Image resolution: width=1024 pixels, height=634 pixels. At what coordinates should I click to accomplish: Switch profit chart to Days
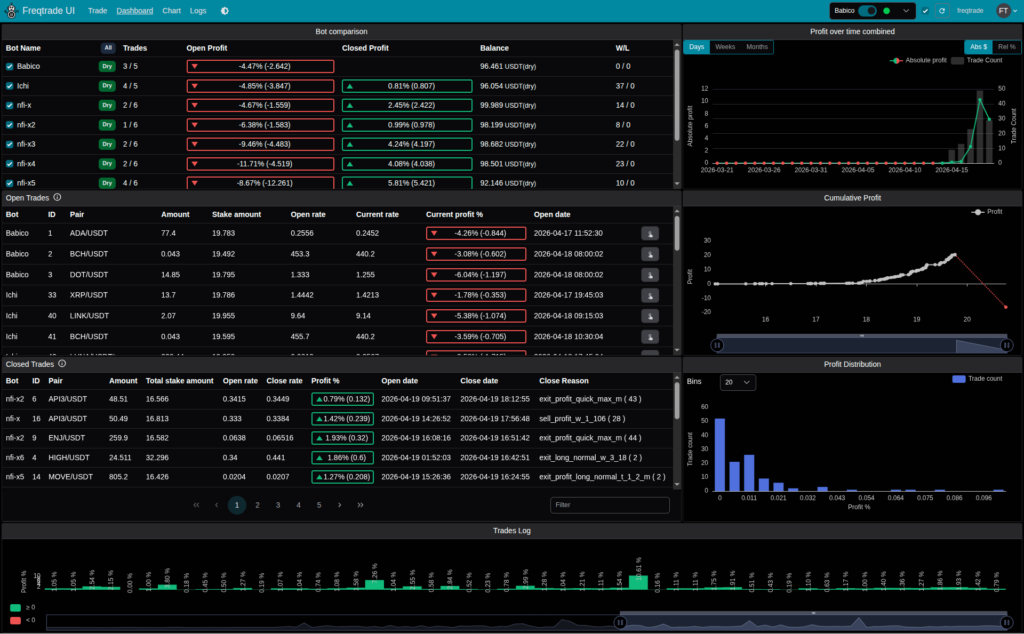point(696,47)
